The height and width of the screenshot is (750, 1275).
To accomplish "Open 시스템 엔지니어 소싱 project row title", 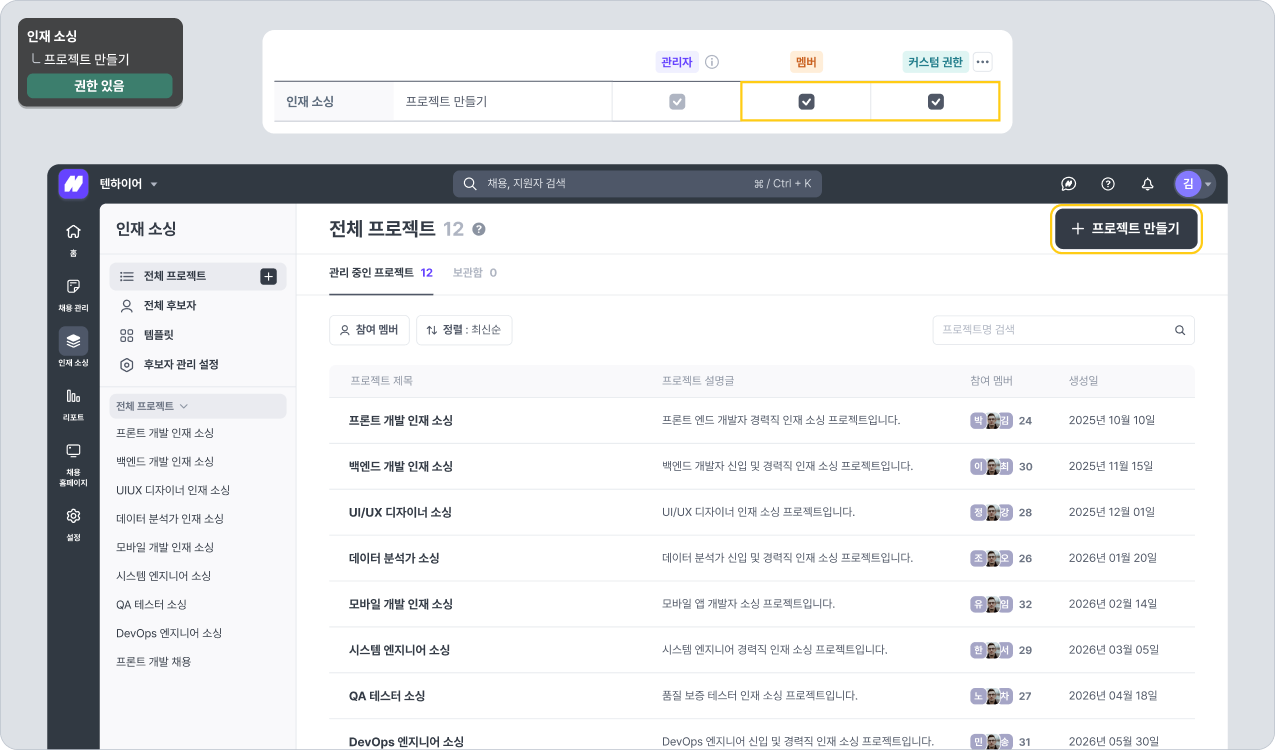I will point(399,651).
